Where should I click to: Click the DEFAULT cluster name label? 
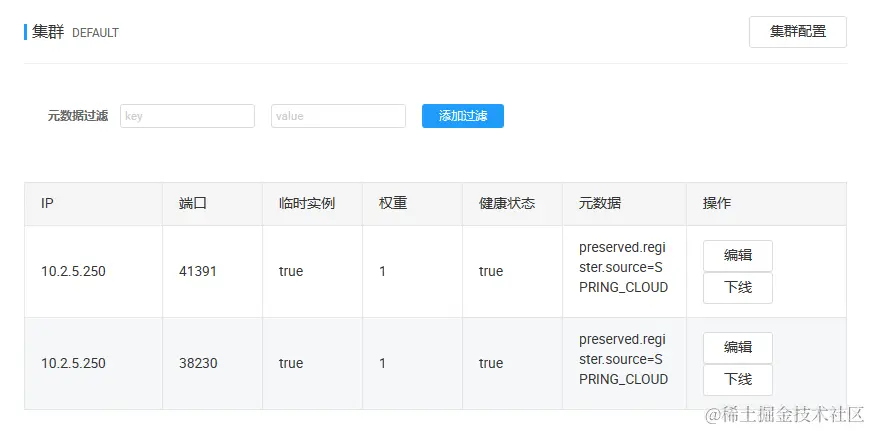tap(96, 33)
